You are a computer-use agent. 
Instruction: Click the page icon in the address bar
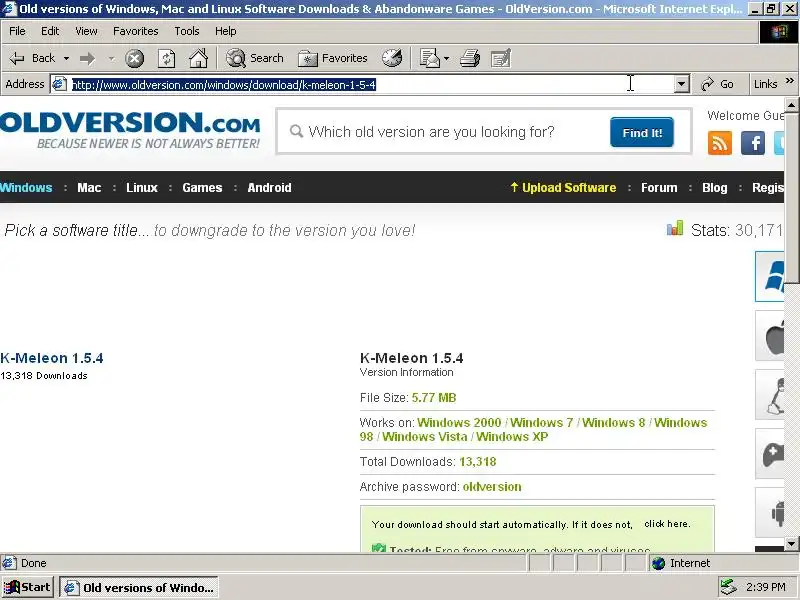(60, 84)
